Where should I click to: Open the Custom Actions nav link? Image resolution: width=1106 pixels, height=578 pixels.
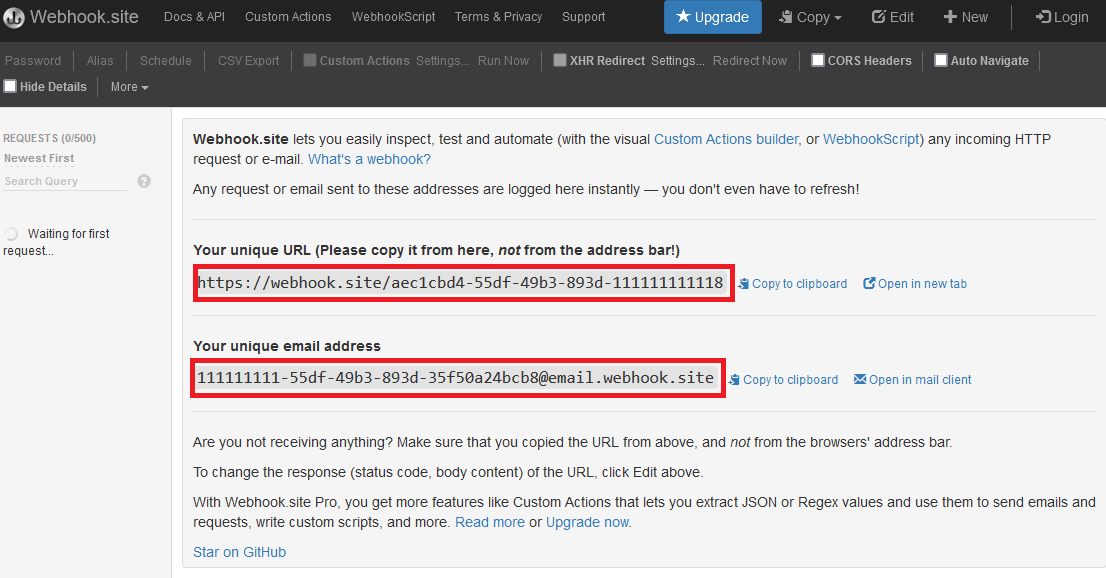click(x=288, y=16)
